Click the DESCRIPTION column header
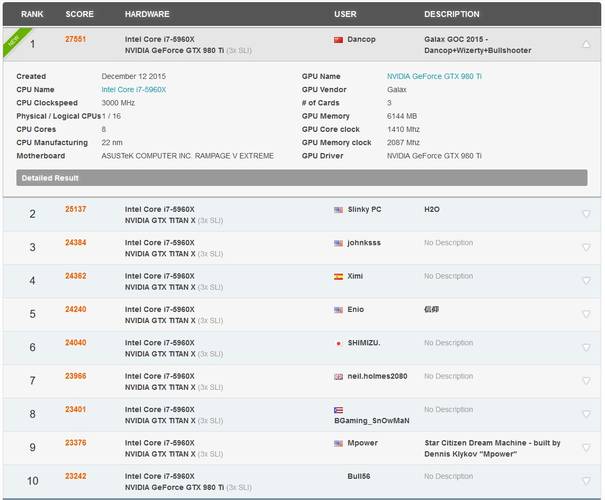The width and height of the screenshot is (605, 500). [x=452, y=14]
